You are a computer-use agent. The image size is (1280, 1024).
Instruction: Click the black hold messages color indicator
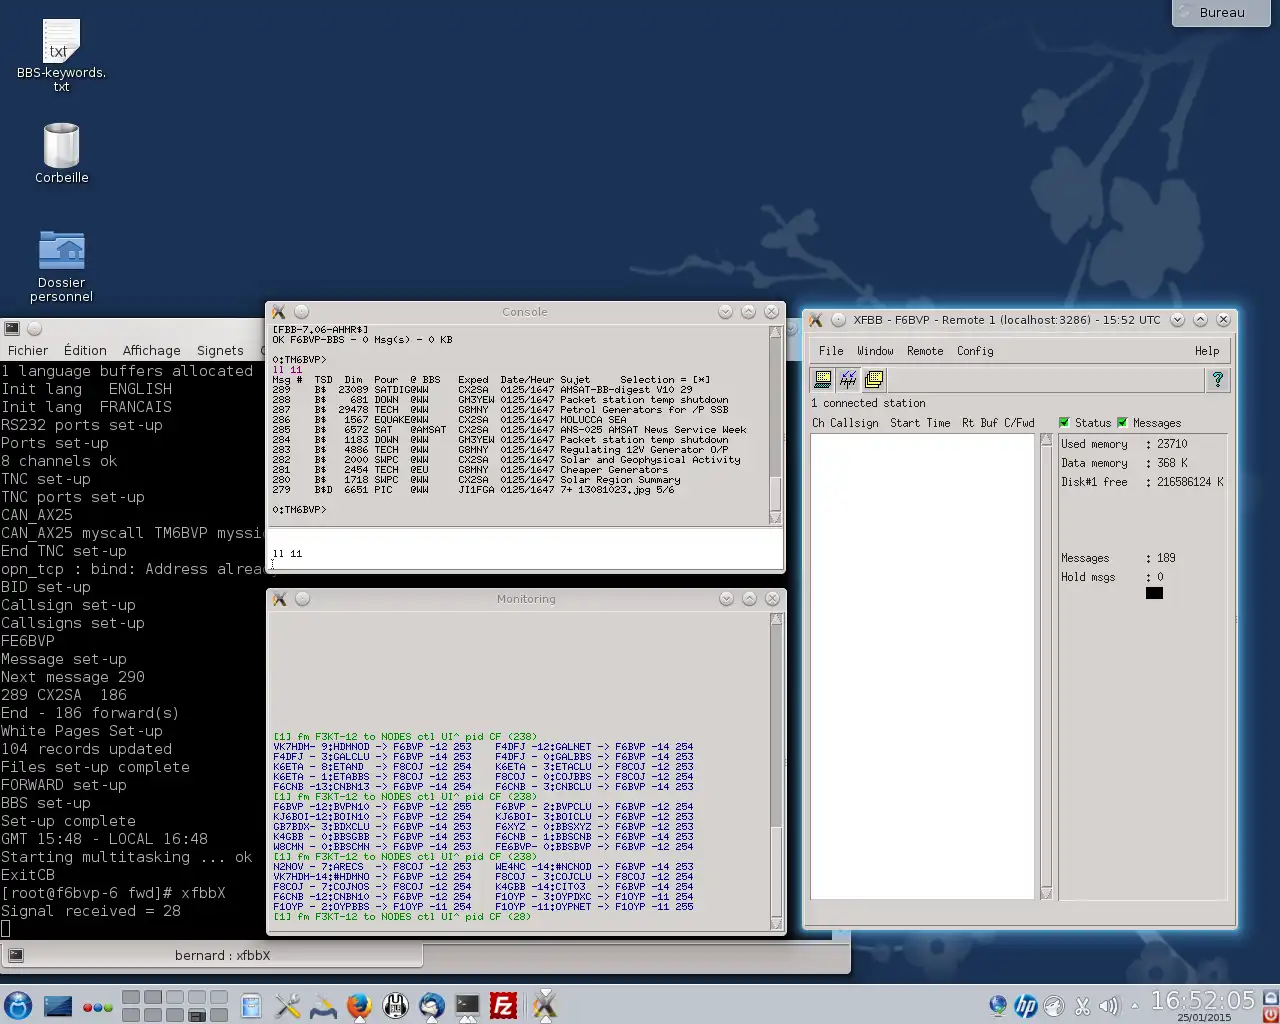(x=1154, y=593)
